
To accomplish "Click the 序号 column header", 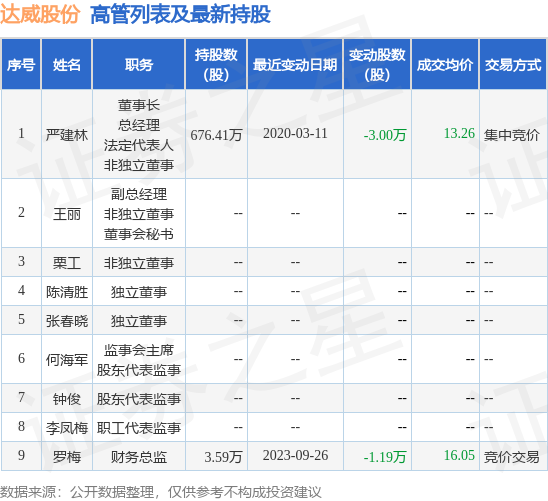I will pos(21,65).
